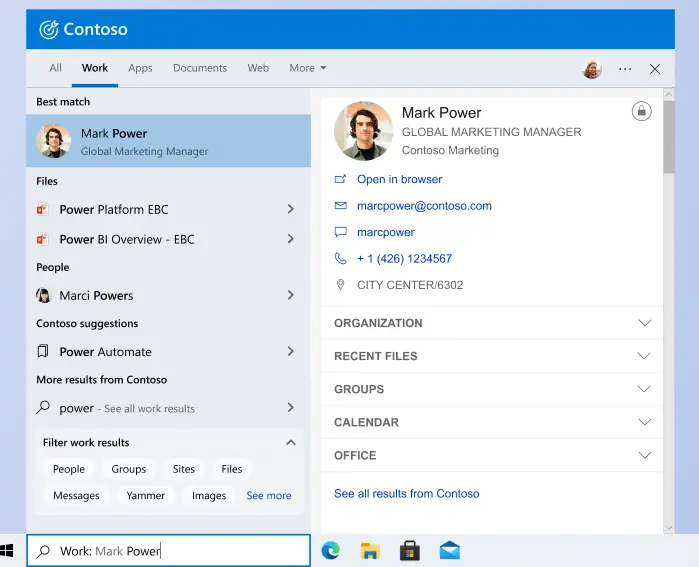Image resolution: width=699 pixels, height=567 pixels.
Task: Collapse the Filter work results panel
Action: tap(291, 443)
